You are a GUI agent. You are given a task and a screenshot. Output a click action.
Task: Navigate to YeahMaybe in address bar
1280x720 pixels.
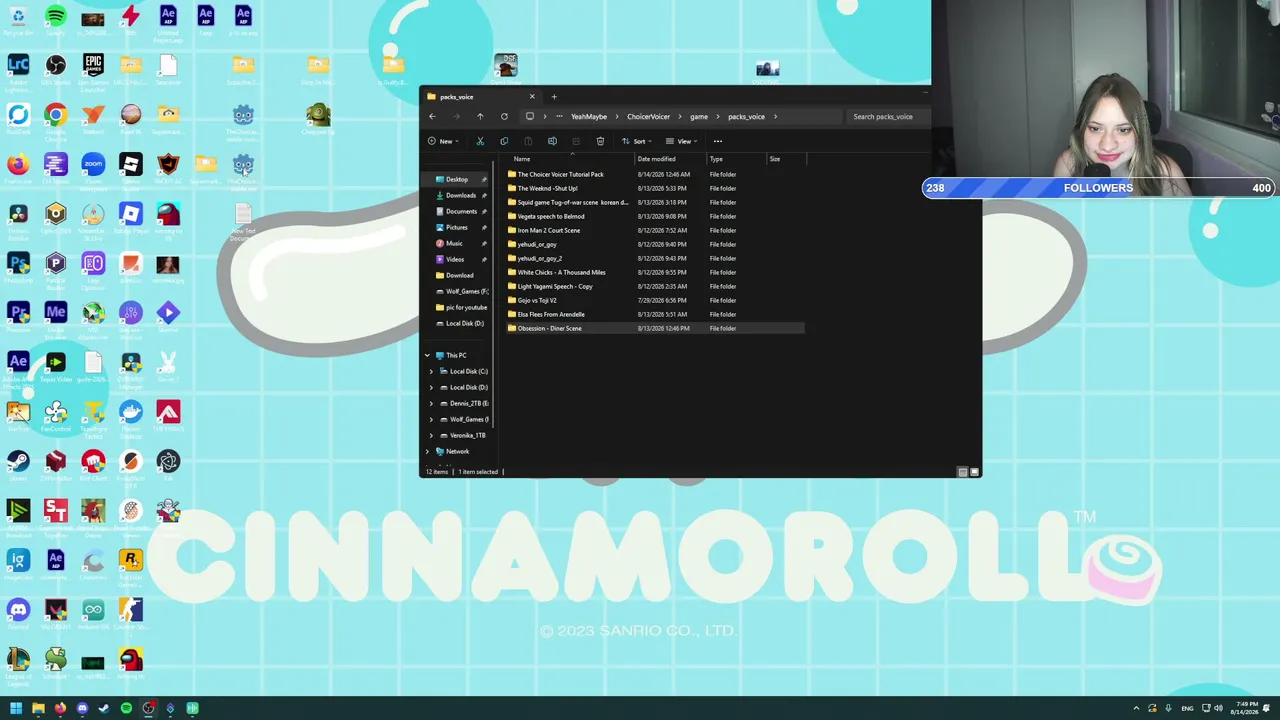589,117
